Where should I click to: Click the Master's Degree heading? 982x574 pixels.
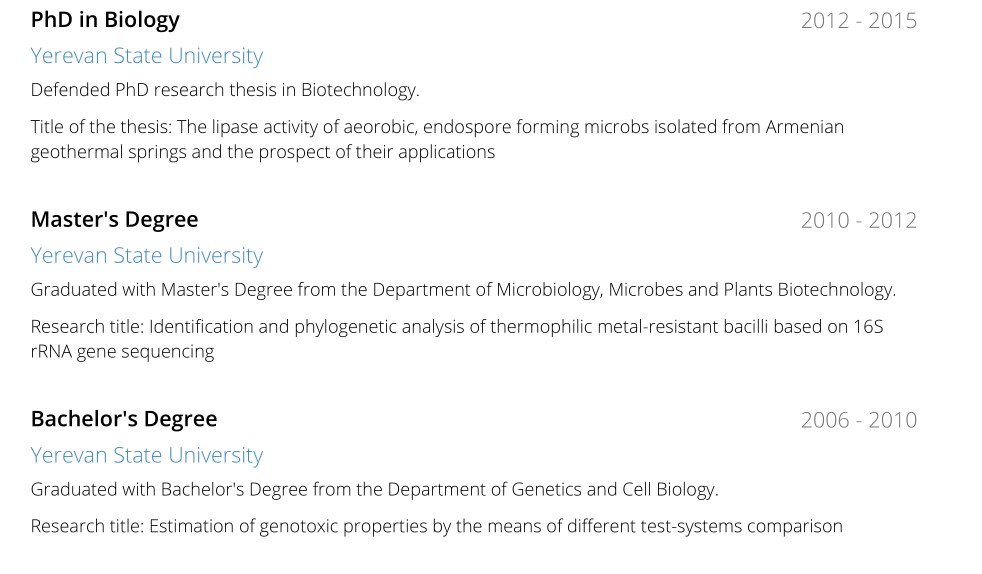point(115,220)
